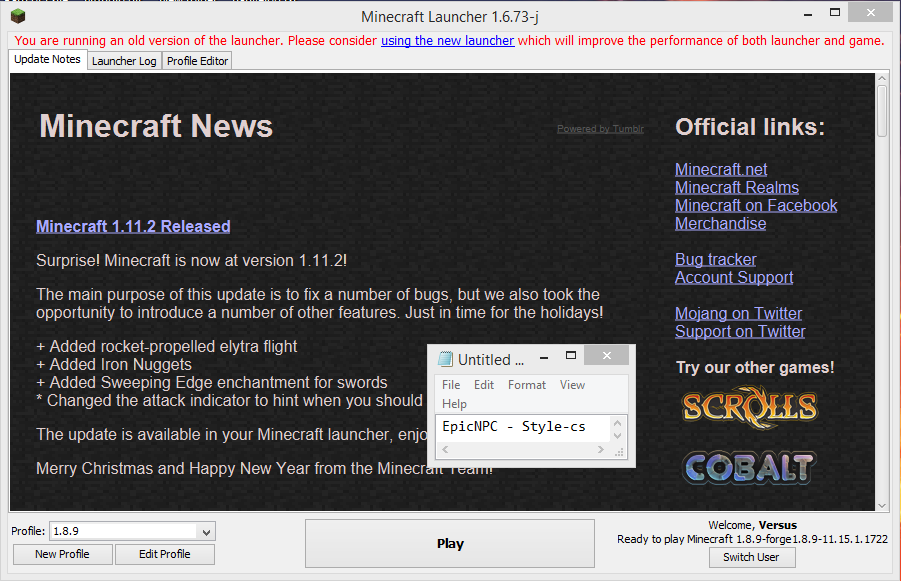
Task: Open the Bug tracker link
Action: click(x=715, y=259)
